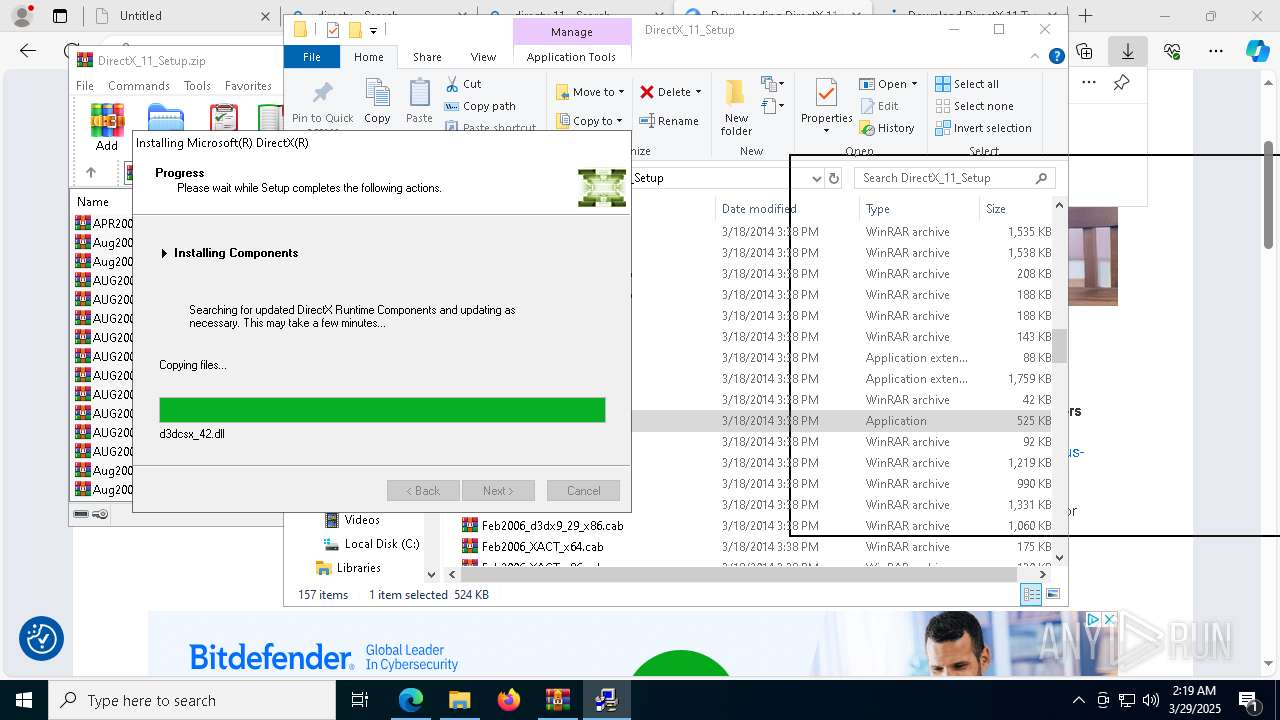Open WinRAR Favorites menu
Screen dimensions: 1280x720
pos(248,86)
